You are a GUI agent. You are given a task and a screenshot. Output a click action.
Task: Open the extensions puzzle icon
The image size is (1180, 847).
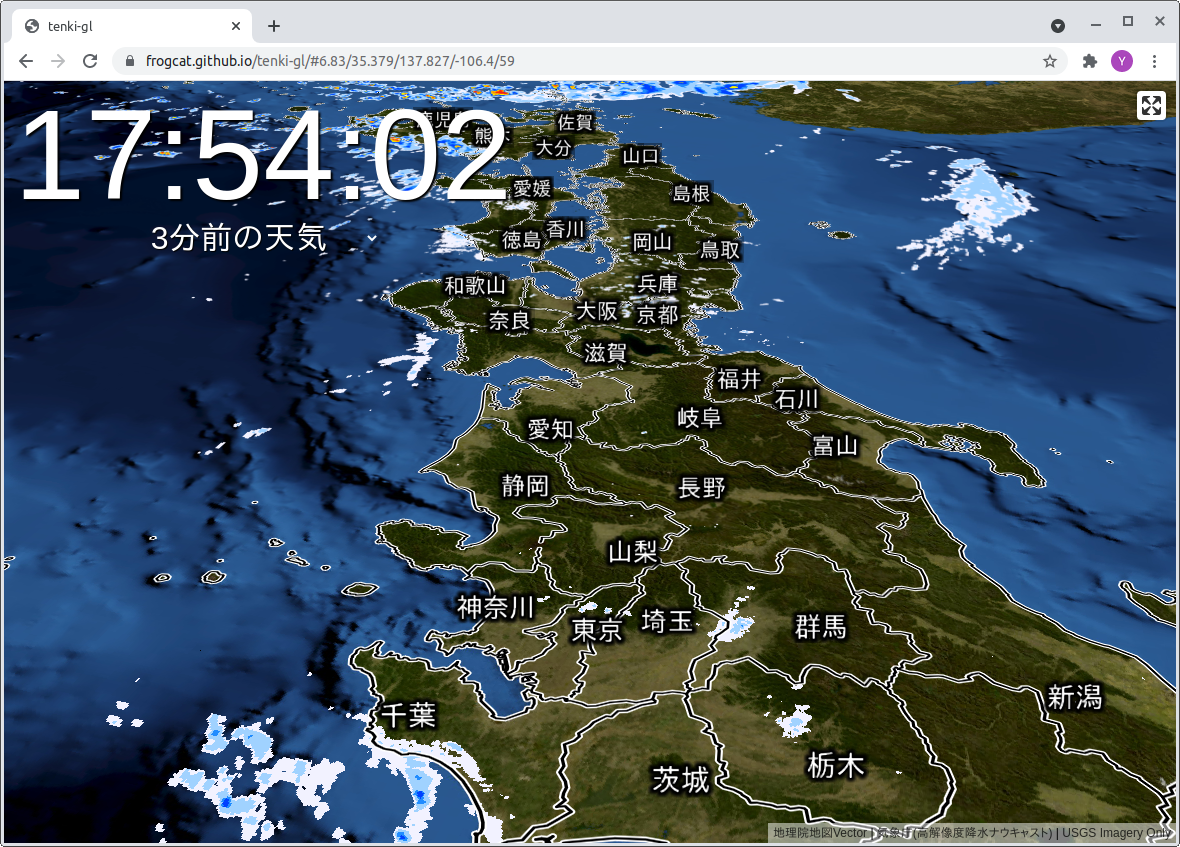coord(1090,61)
